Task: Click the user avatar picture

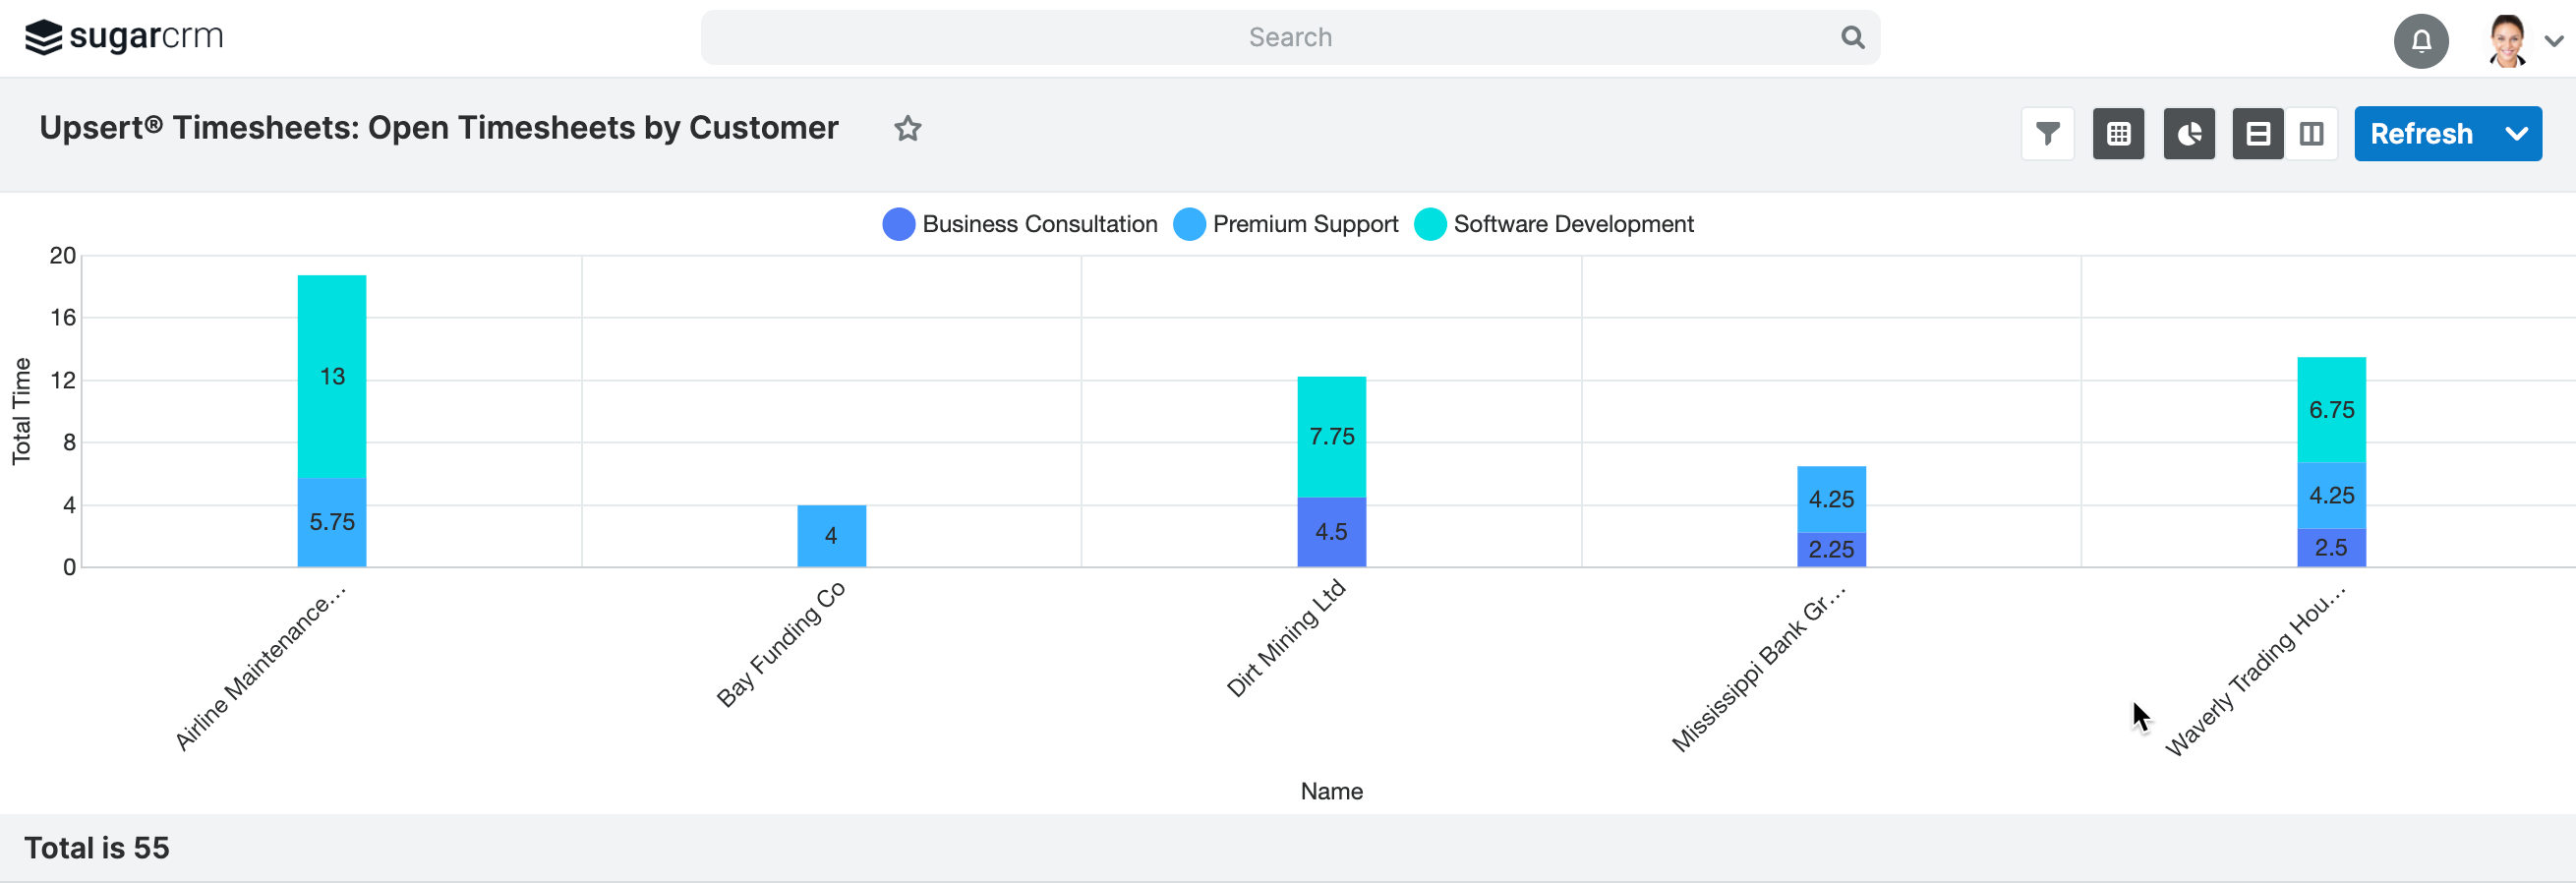Action: click(2507, 40)
